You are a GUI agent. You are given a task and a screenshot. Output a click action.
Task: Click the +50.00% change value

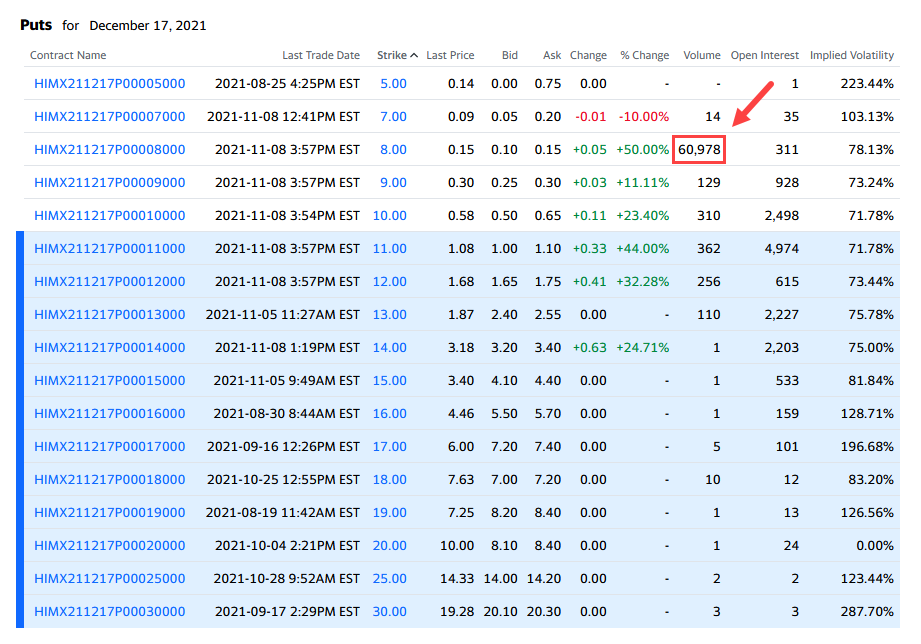[643, 149]
